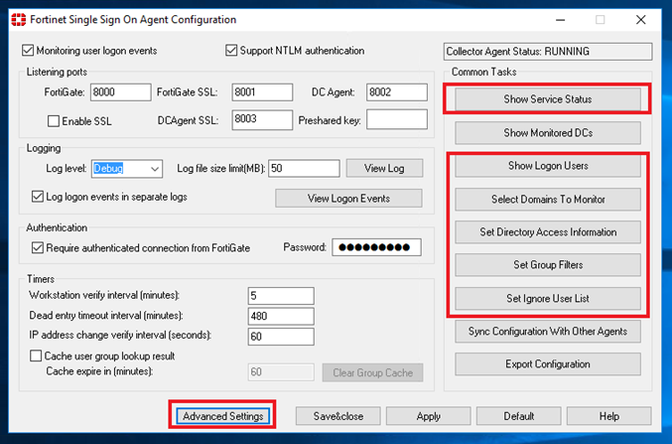Open Select Domains To Monitor
This screenshot has height=444, width=672.
click(x=548, y=199)
